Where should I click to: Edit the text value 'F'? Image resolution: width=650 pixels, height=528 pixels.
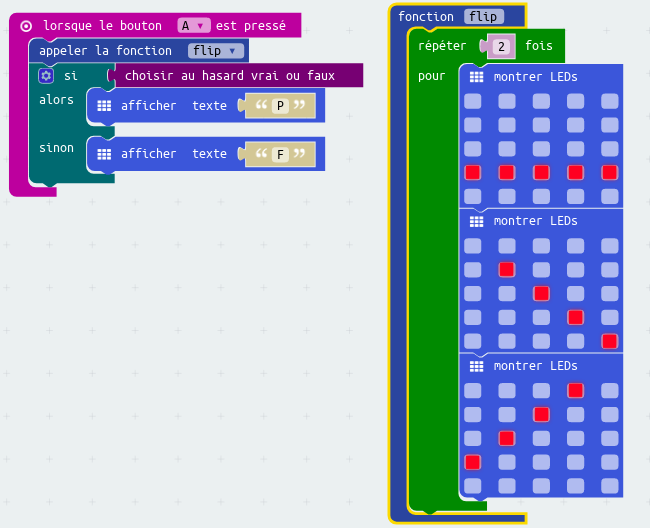(x=280, y=155)
